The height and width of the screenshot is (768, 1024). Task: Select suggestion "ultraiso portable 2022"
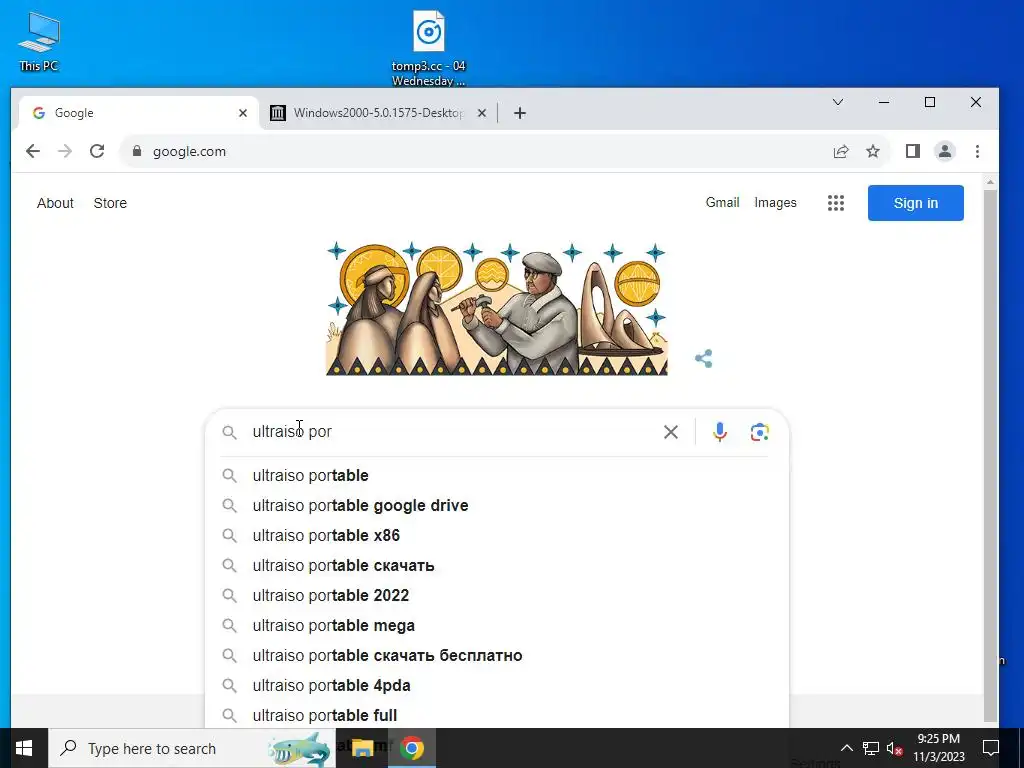[496, 596]
